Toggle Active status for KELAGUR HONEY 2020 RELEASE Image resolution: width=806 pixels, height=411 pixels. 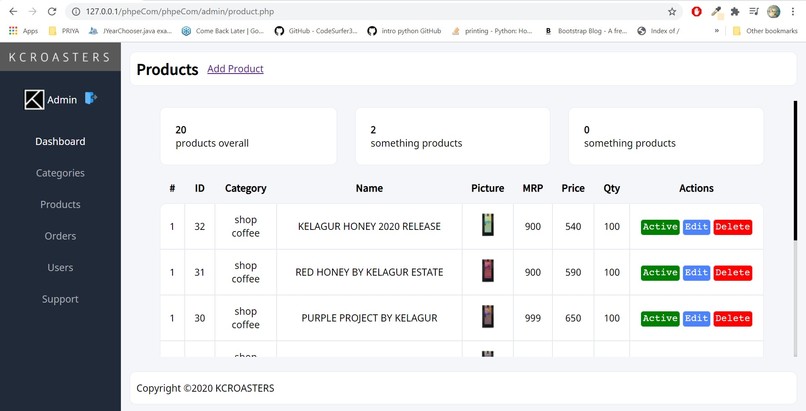[660, 227]
